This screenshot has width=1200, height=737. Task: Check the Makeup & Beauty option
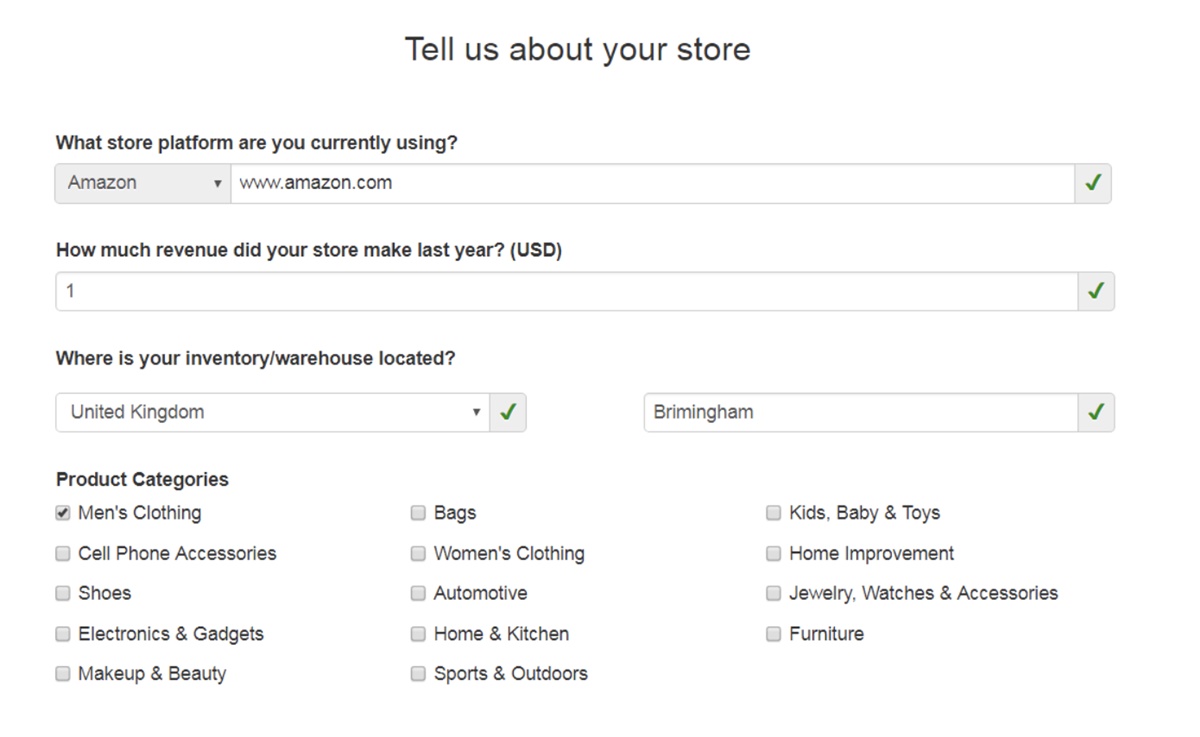[63, 674]
